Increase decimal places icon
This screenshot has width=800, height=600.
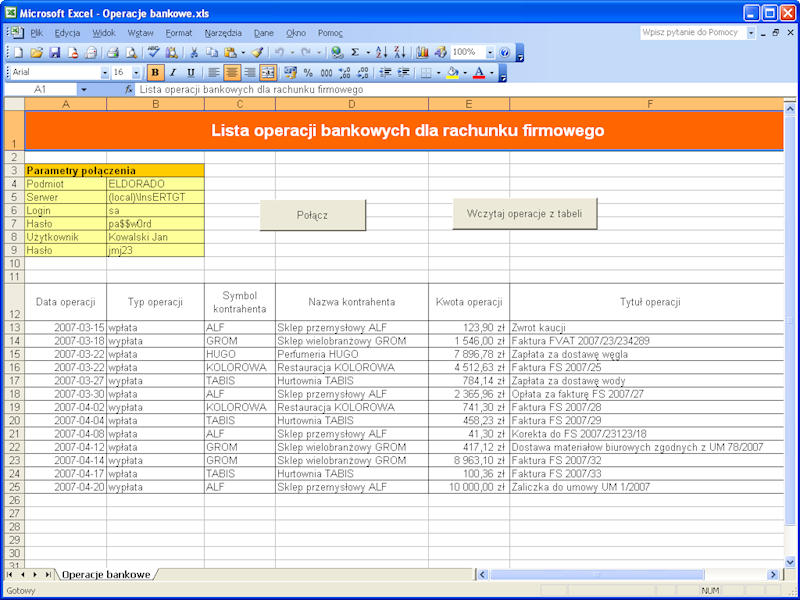point(344,73)
